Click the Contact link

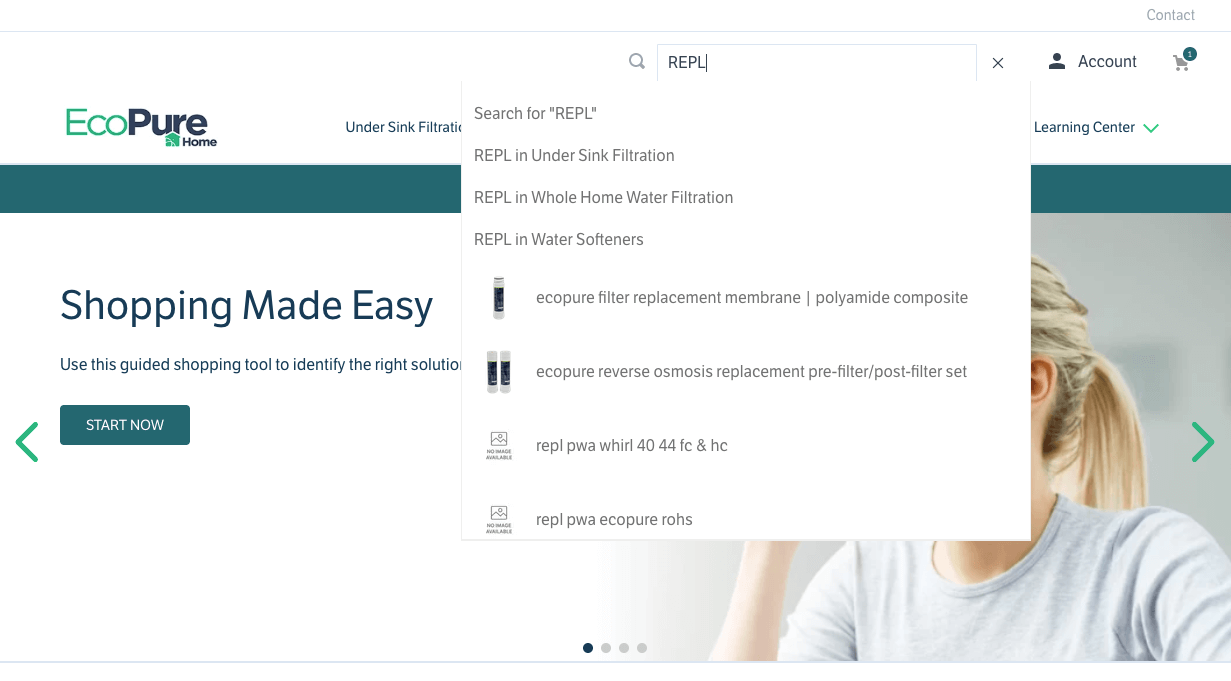pos(1170,15)
